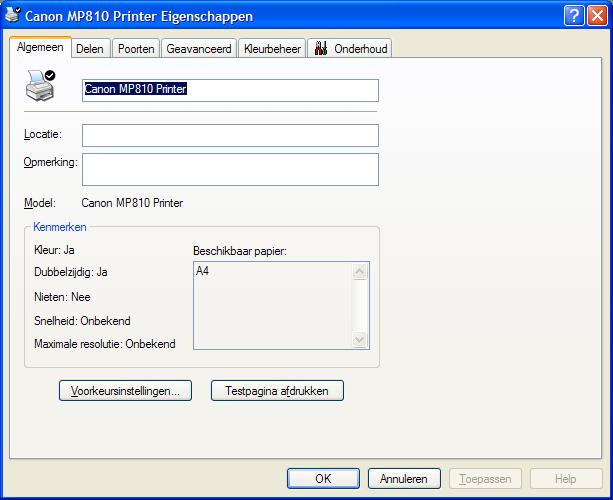Open the Poorten tab

[136, 49]
